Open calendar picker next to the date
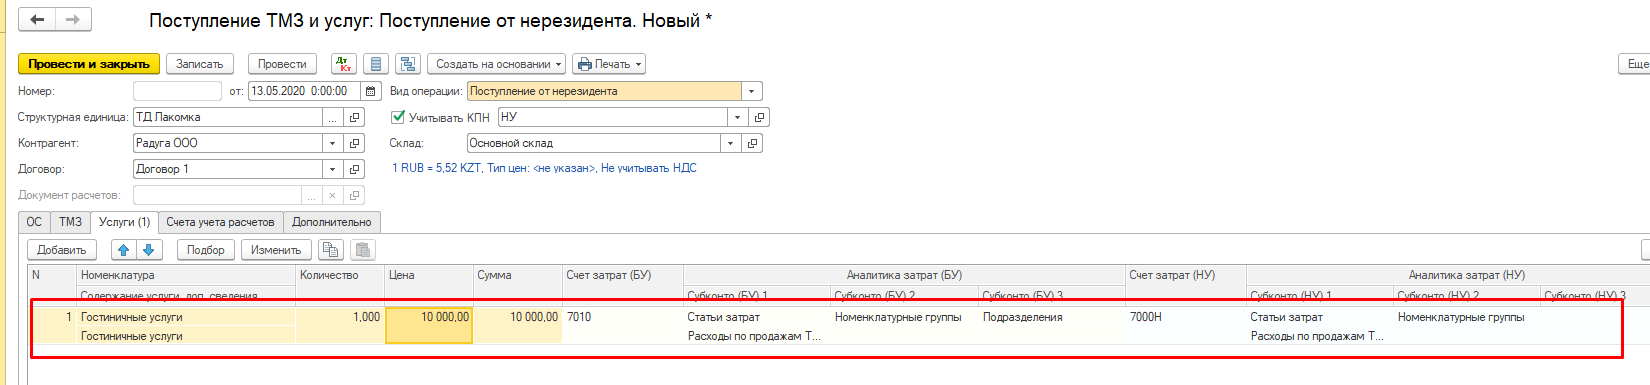 point(371,91)
